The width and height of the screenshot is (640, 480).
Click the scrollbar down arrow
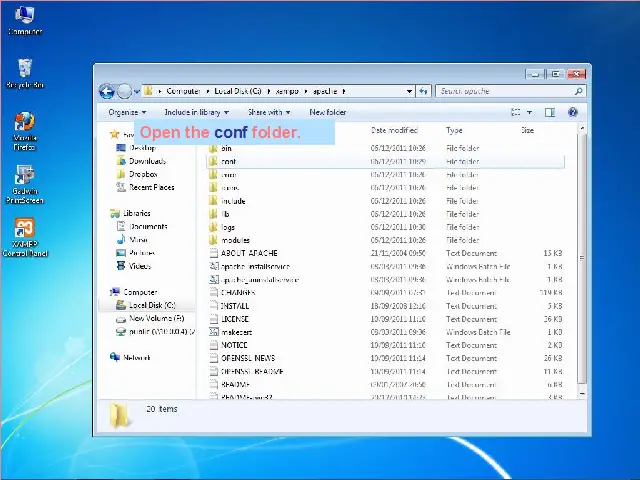[x=582, y=393]
